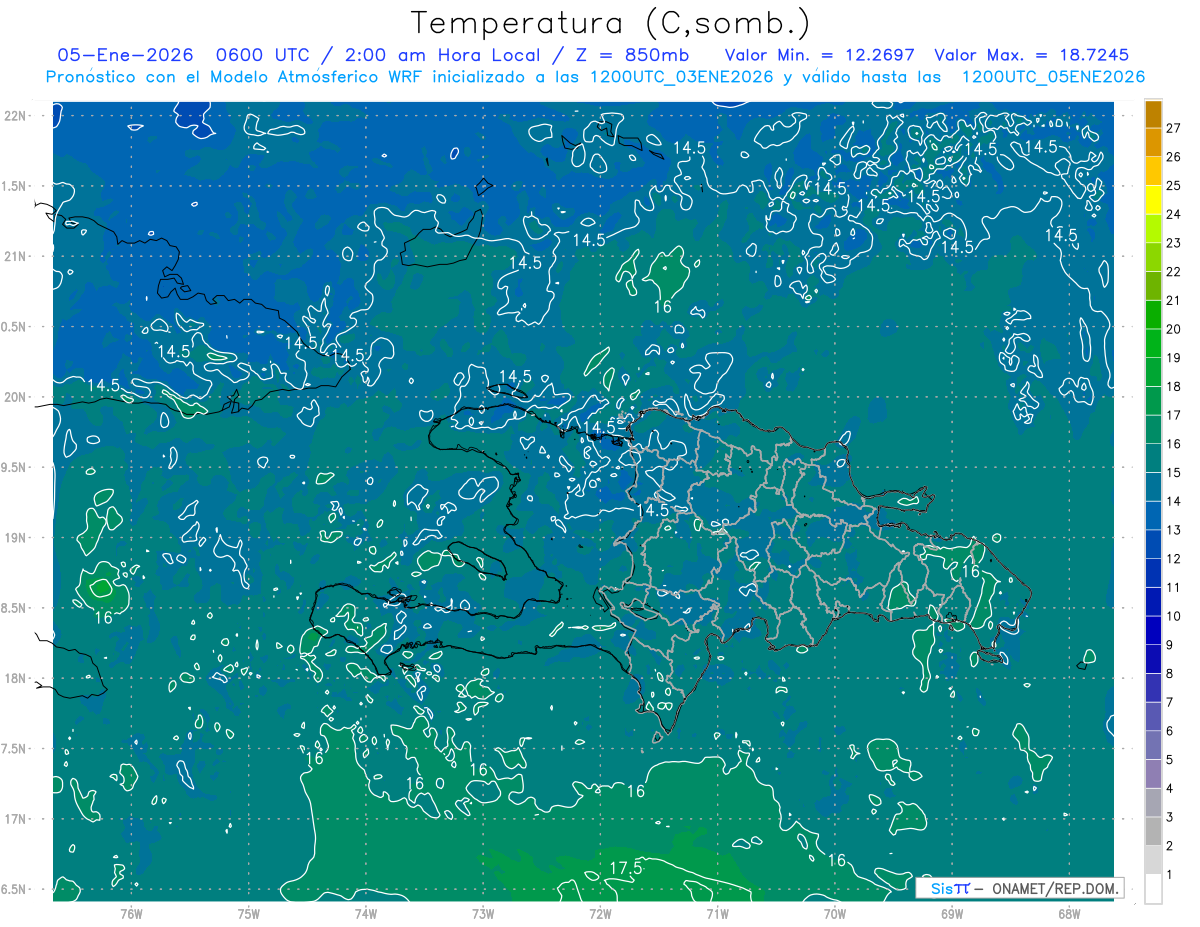Screen dimensions: 1200x927
Task: Click the '19N' latitude label
Action: [x=14, y=538]
